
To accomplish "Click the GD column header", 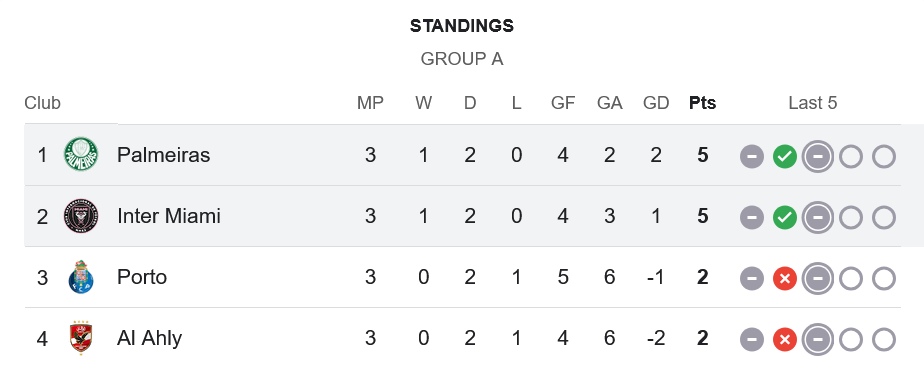I will pyautogui.click(x=656, y=103).
